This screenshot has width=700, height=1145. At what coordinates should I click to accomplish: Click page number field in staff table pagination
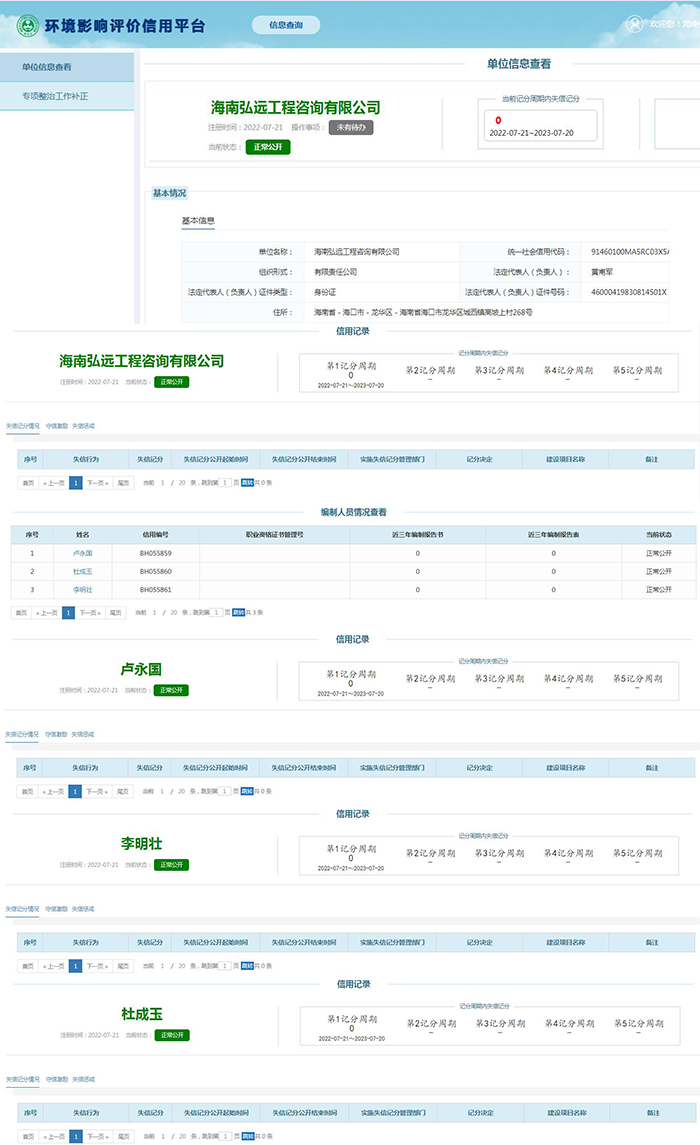[x=224, y=612]
